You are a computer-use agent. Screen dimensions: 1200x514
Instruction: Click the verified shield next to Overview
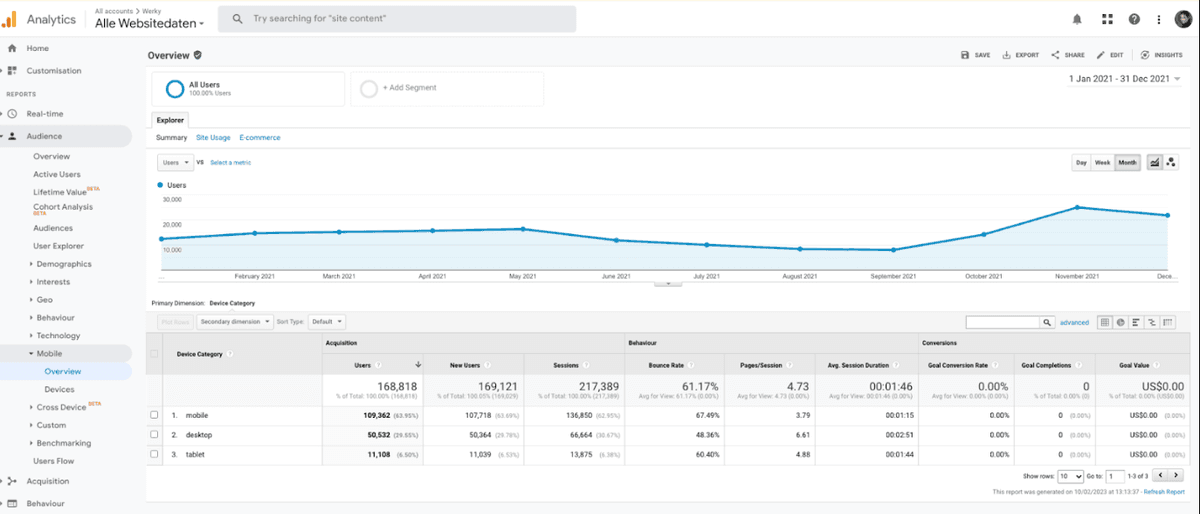click(198, 55)
